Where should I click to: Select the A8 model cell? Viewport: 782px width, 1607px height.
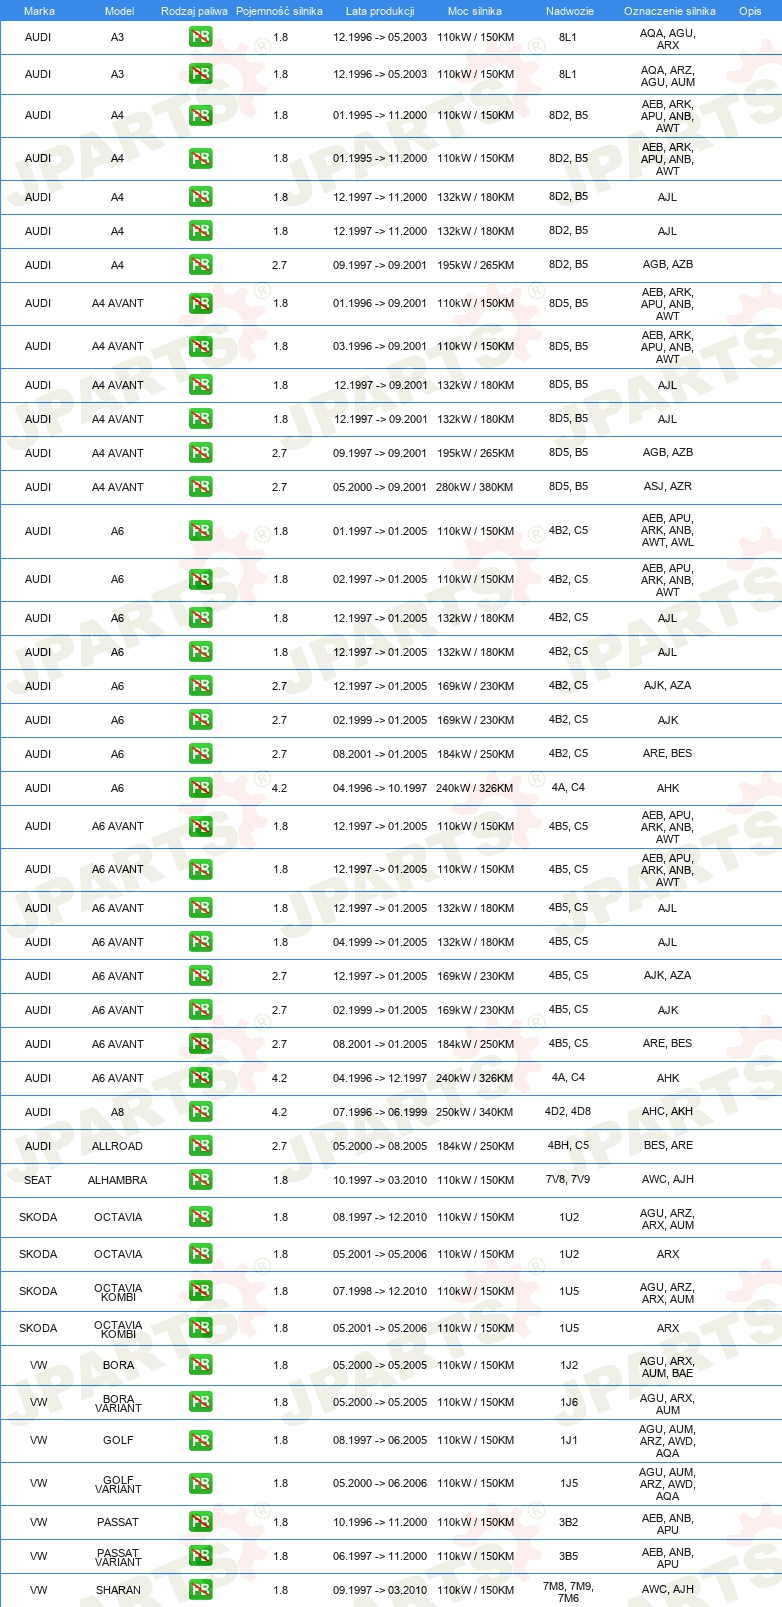[117, 1112]
